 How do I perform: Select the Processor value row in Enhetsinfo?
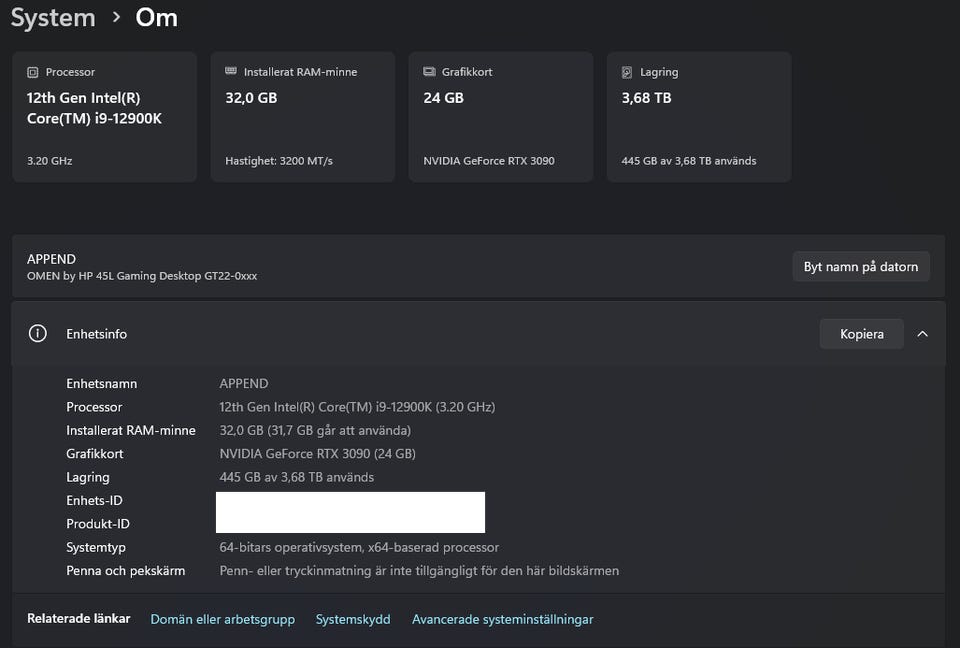357,407
